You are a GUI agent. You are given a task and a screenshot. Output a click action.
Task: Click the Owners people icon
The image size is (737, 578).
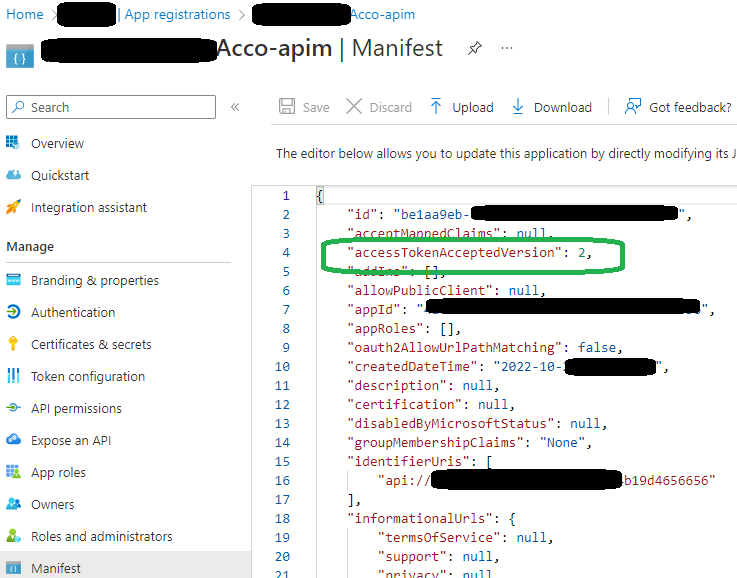[x=13, y=503]
